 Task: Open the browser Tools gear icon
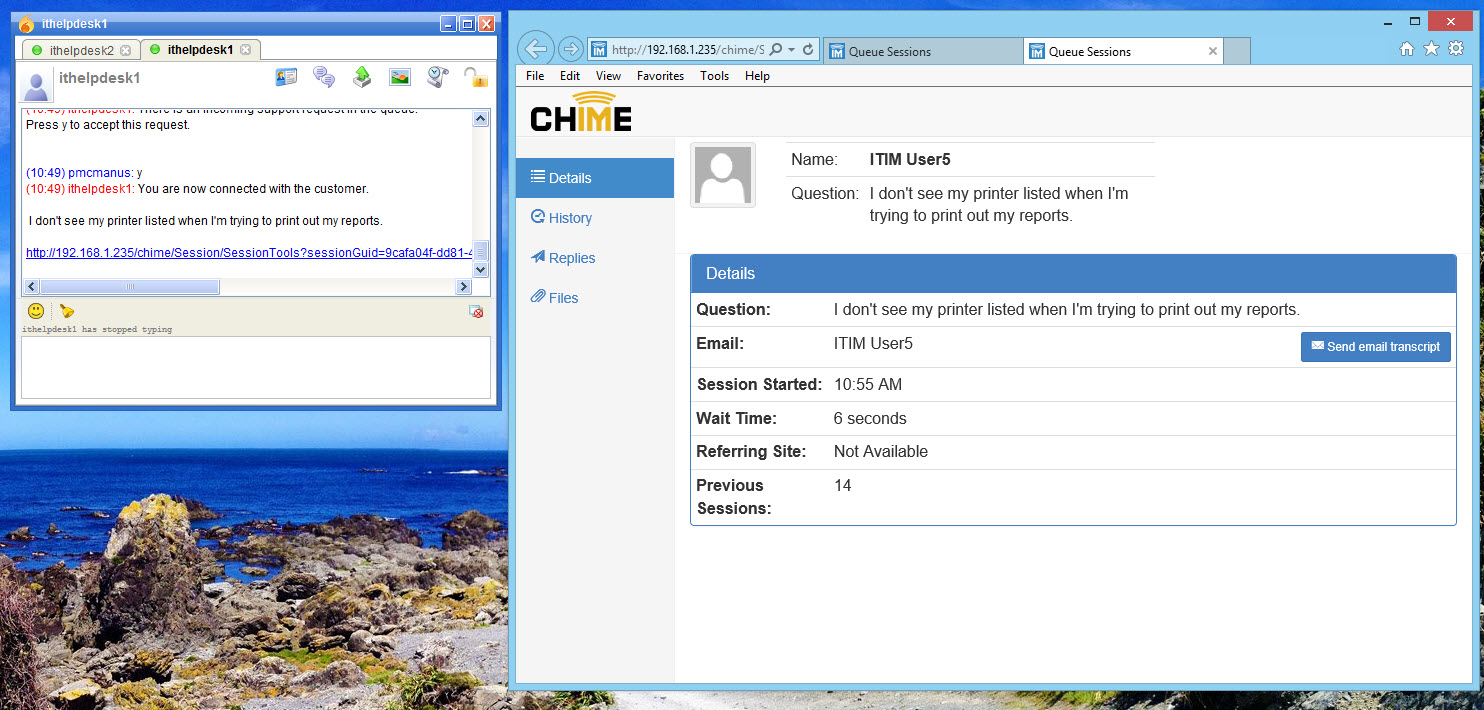click(x=1456, y=48)
